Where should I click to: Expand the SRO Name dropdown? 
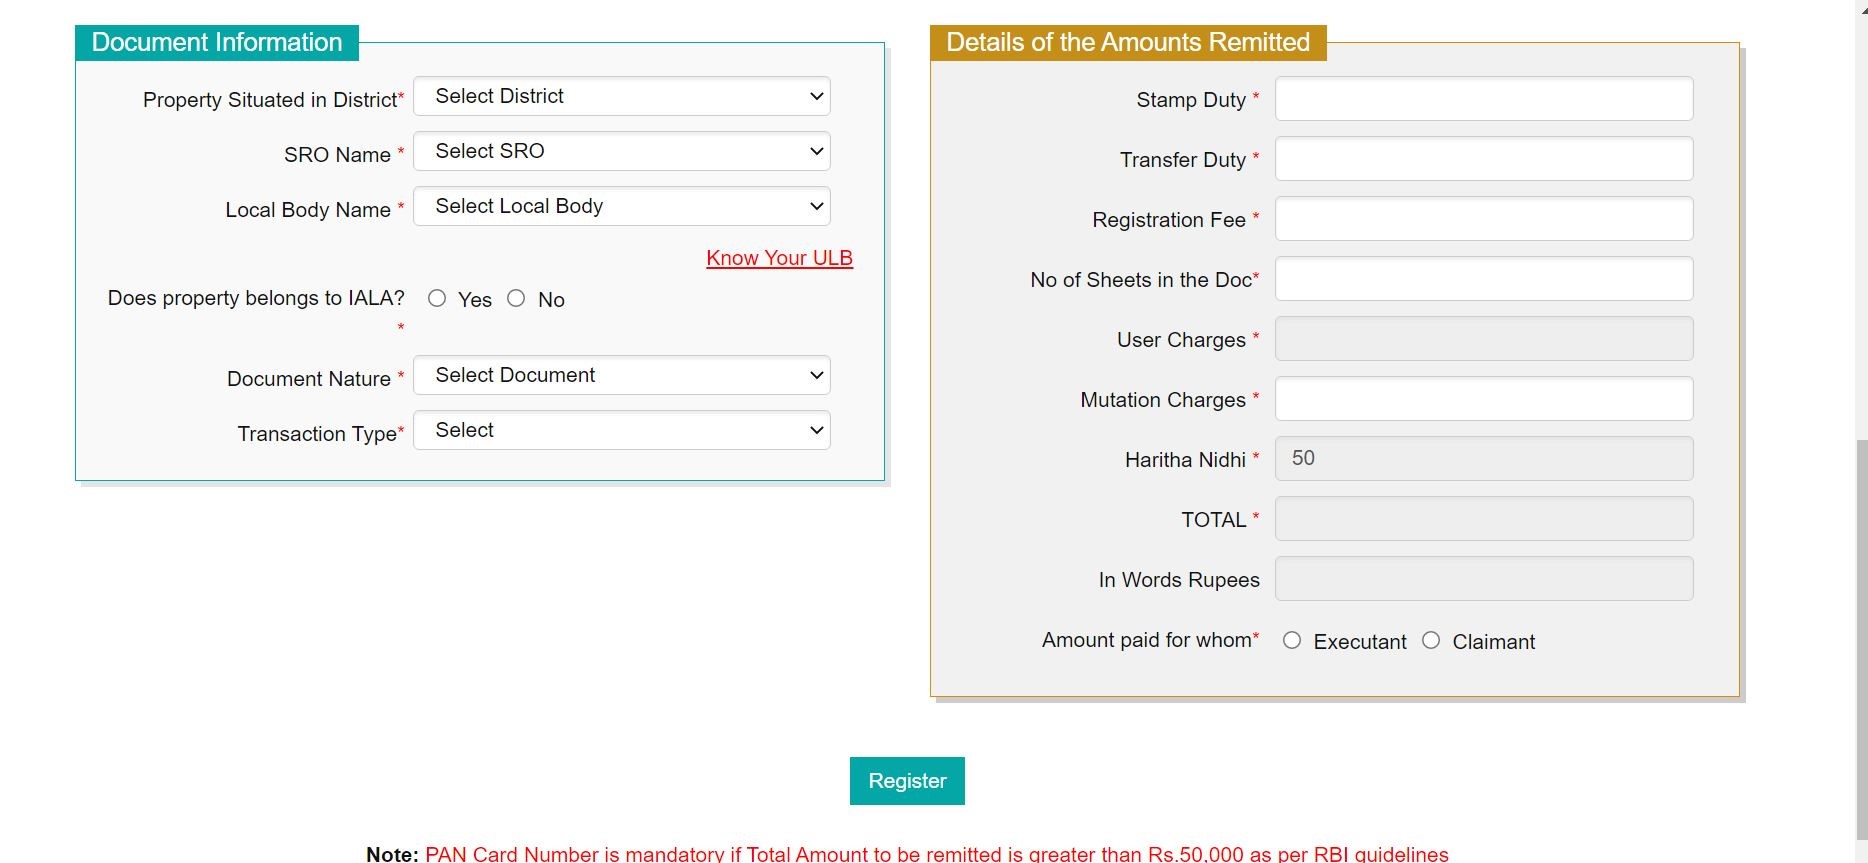pos(621,151)
